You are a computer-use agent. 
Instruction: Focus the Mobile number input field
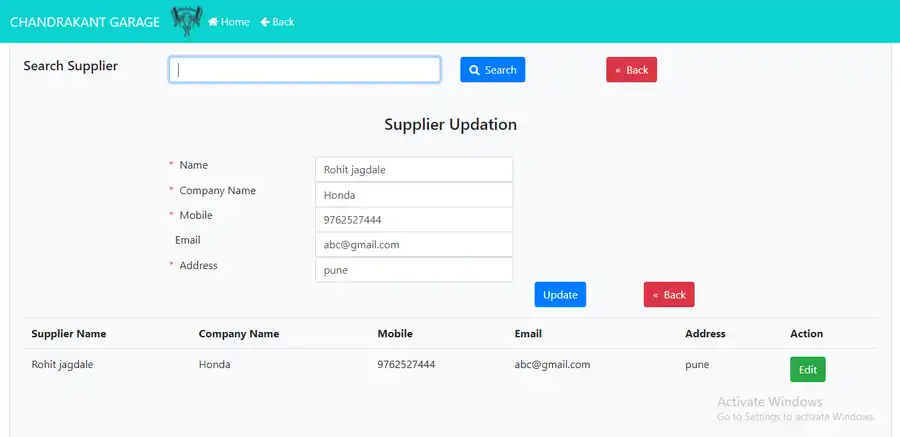[413, 220]
